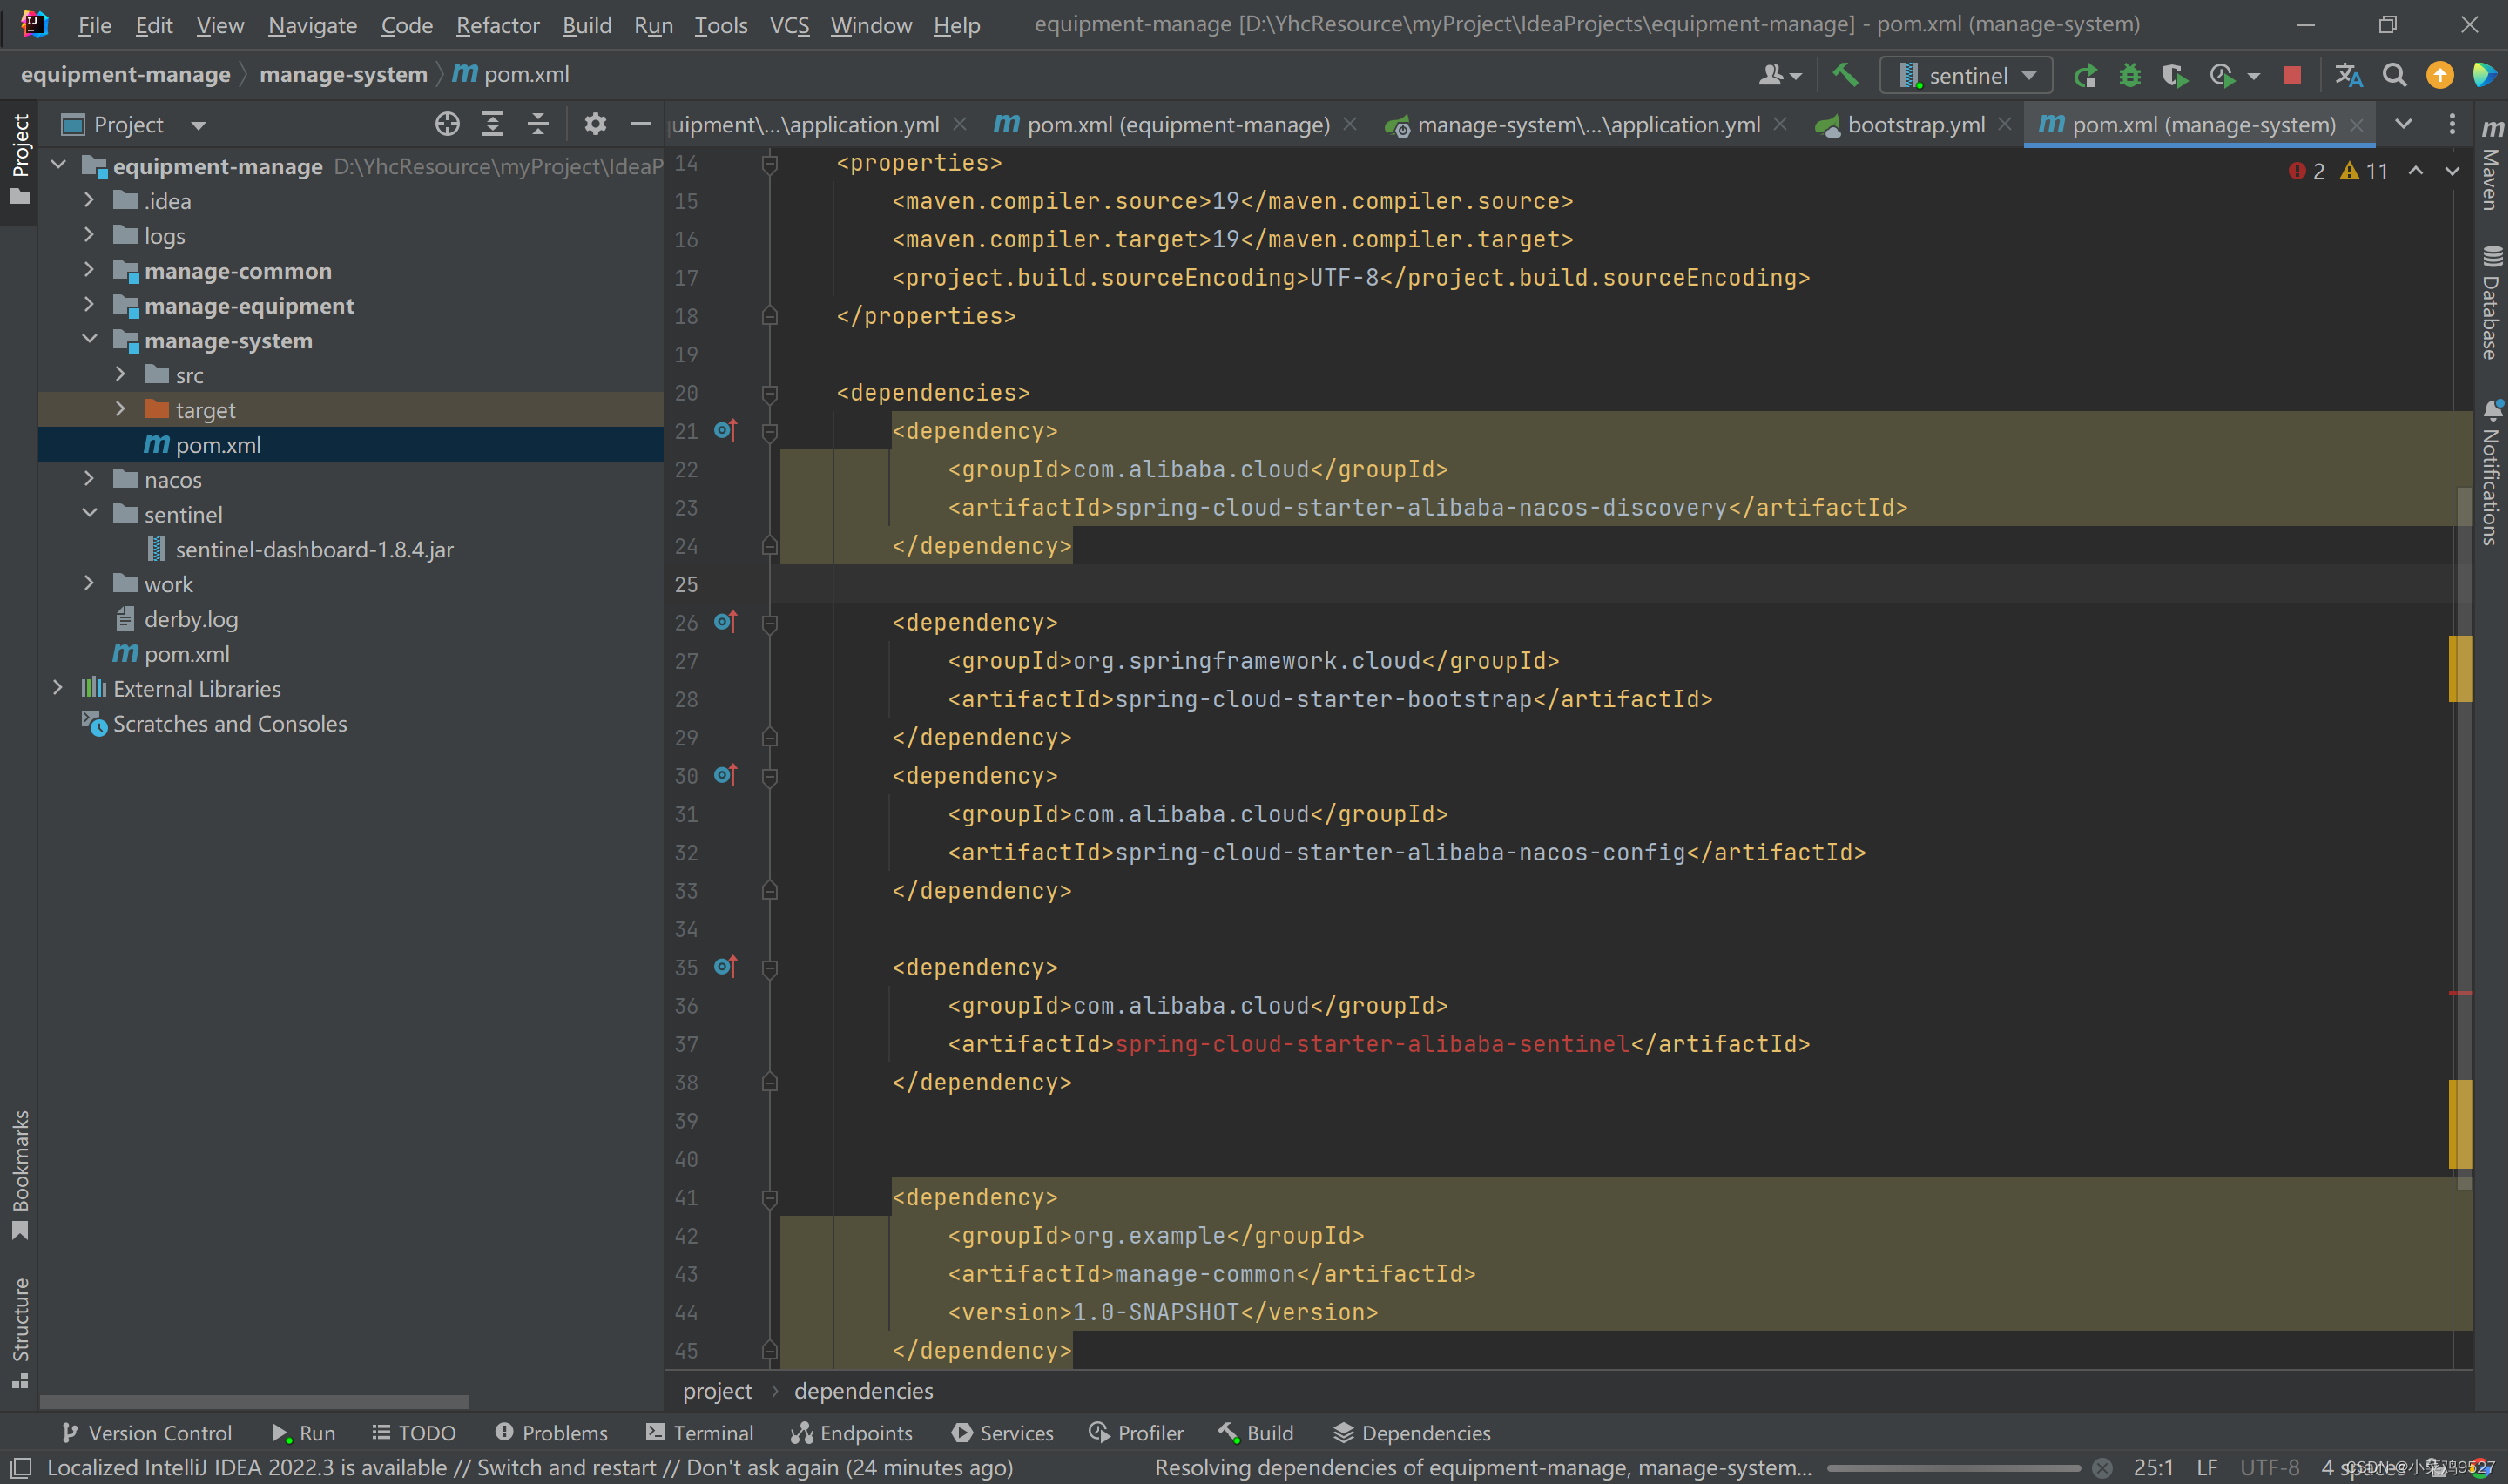Click gutter marker on line 35
This screenshot has height=1484, width=2510.
(x=726, y=967)
